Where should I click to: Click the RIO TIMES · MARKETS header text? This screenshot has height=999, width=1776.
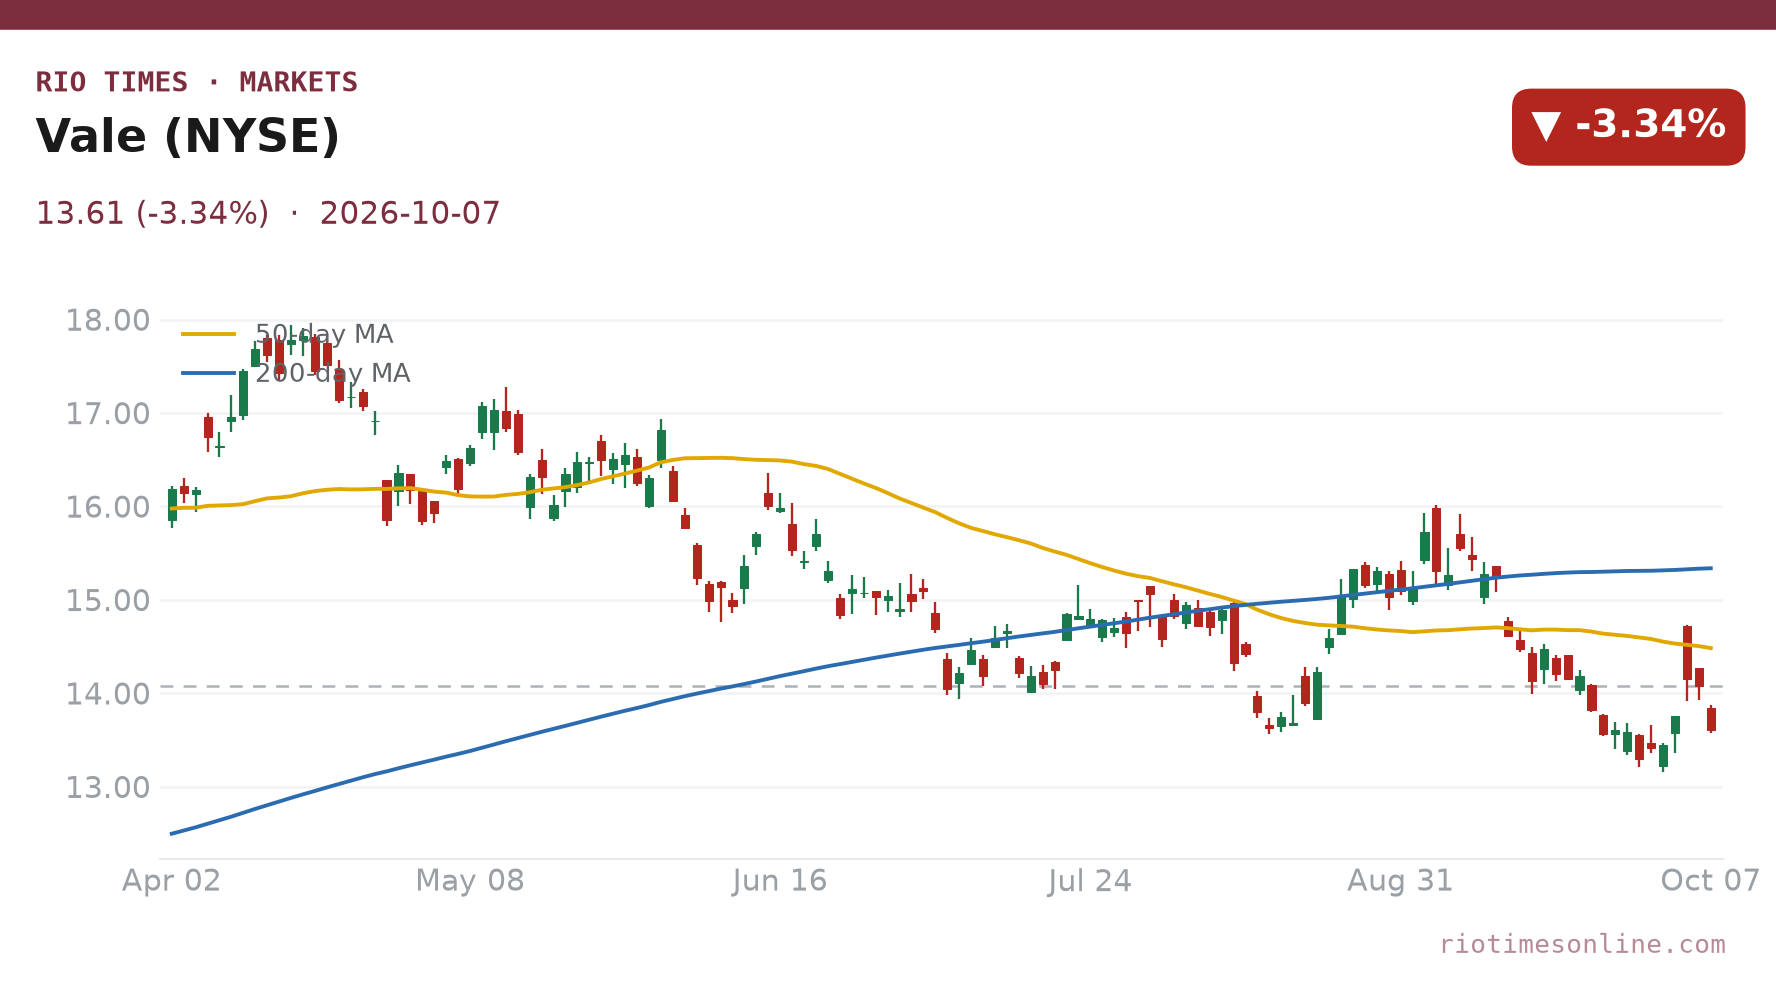[197, 82]
